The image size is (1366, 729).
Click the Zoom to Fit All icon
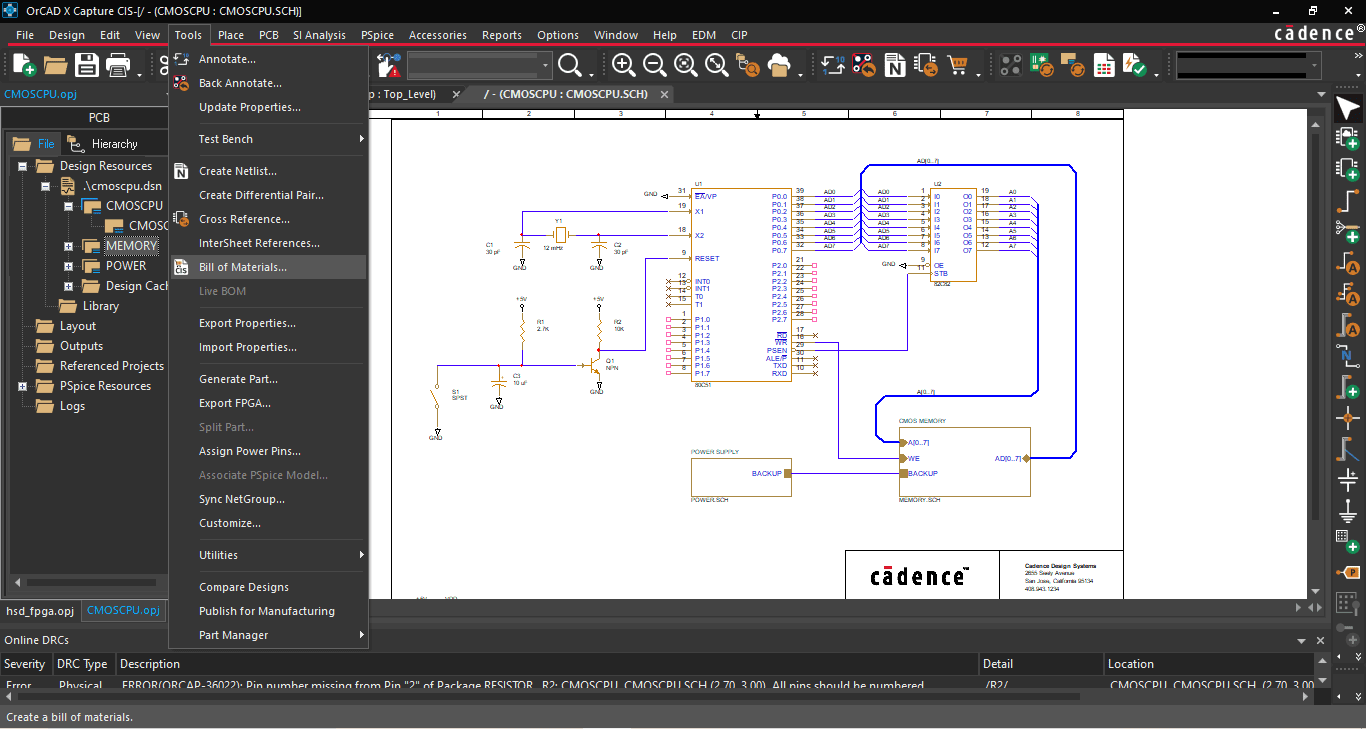(717, 66)
